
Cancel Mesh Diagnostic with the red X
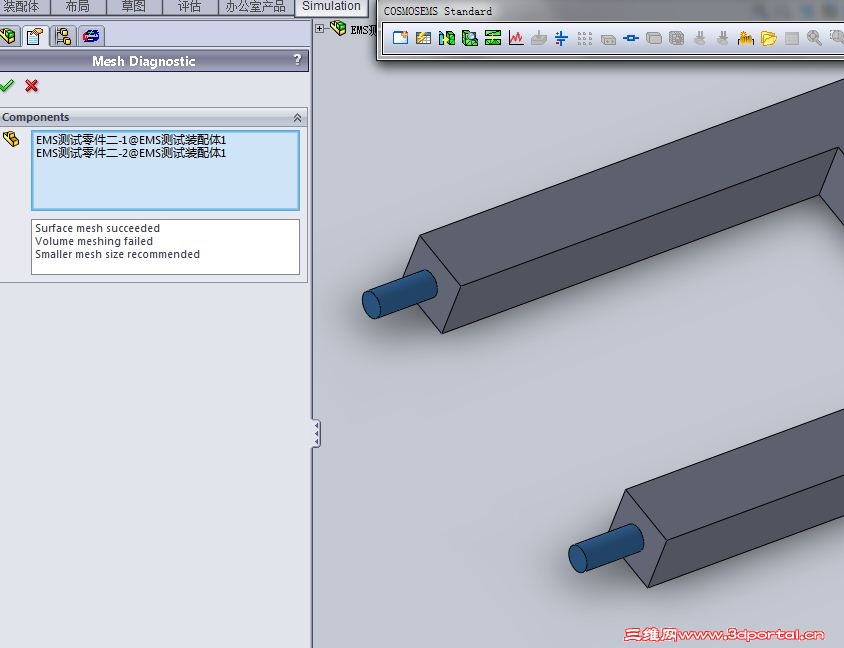click(x=32, y=86)
